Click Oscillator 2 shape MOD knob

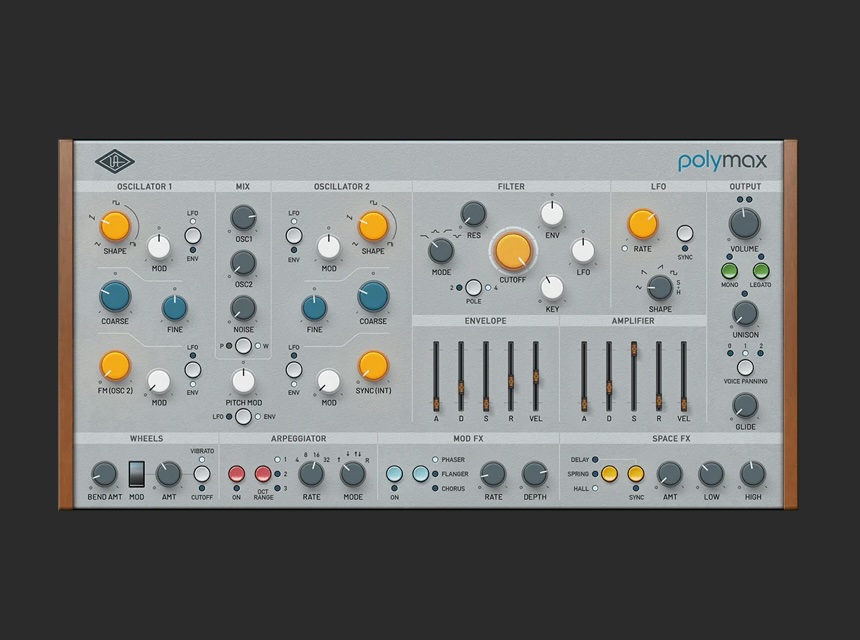click(329, 247)
